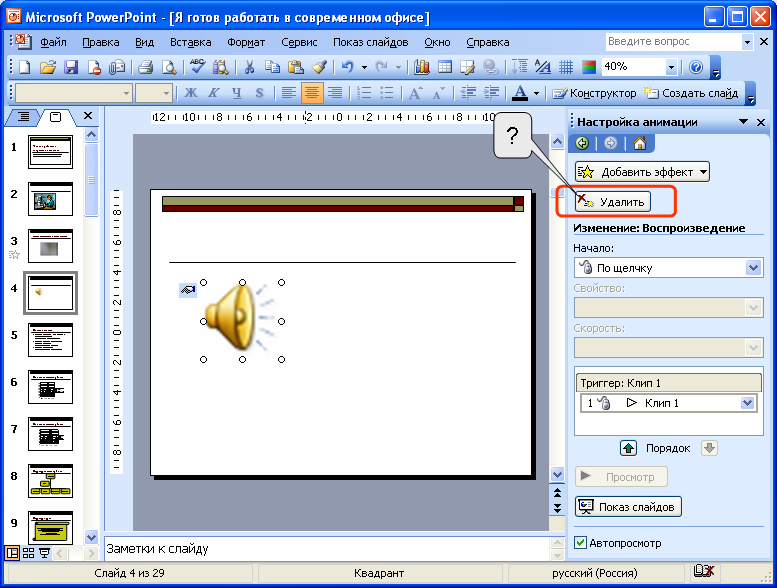
Task: Click the color/grayscale icon
Action: (589, 67)
